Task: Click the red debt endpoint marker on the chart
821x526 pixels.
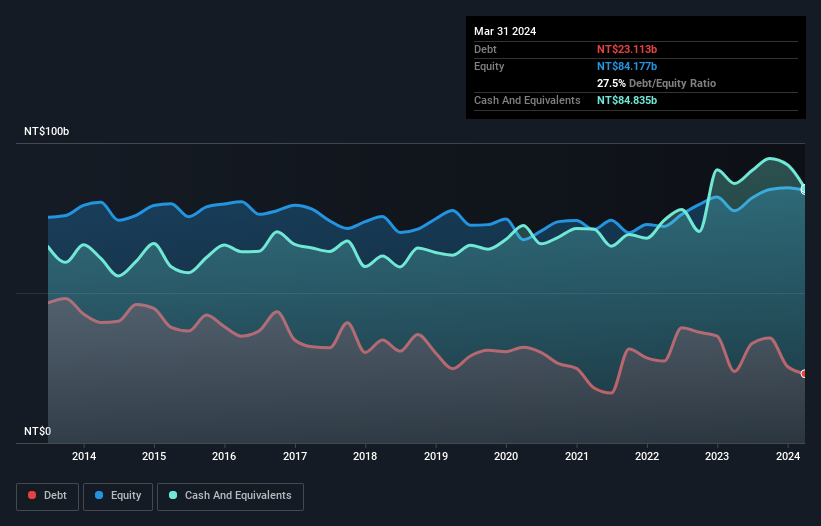Action: tap(804, 374)
